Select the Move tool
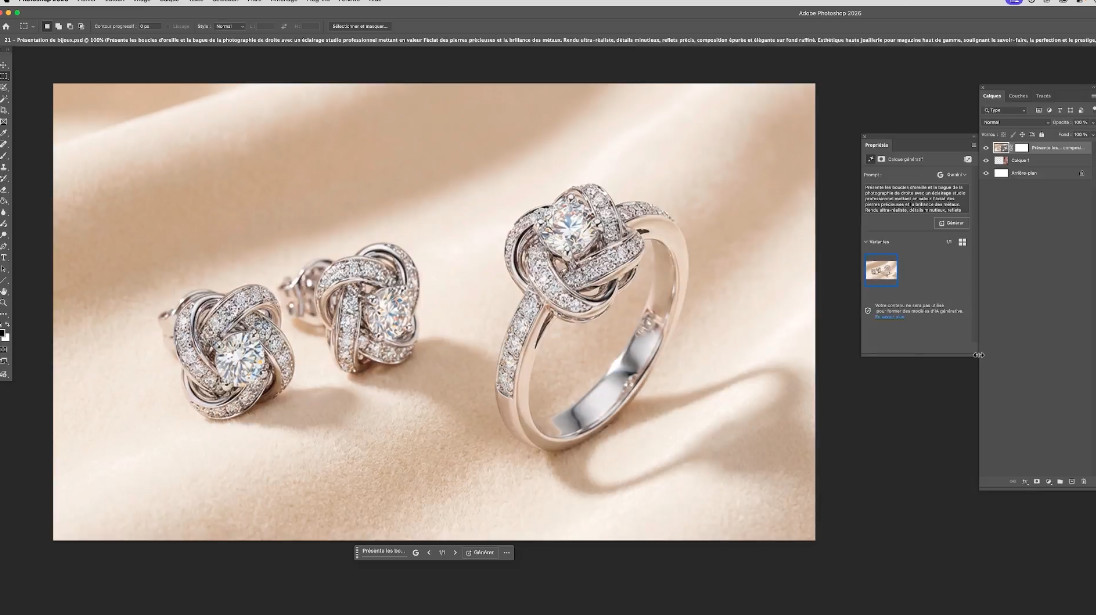 click(4, 65)
